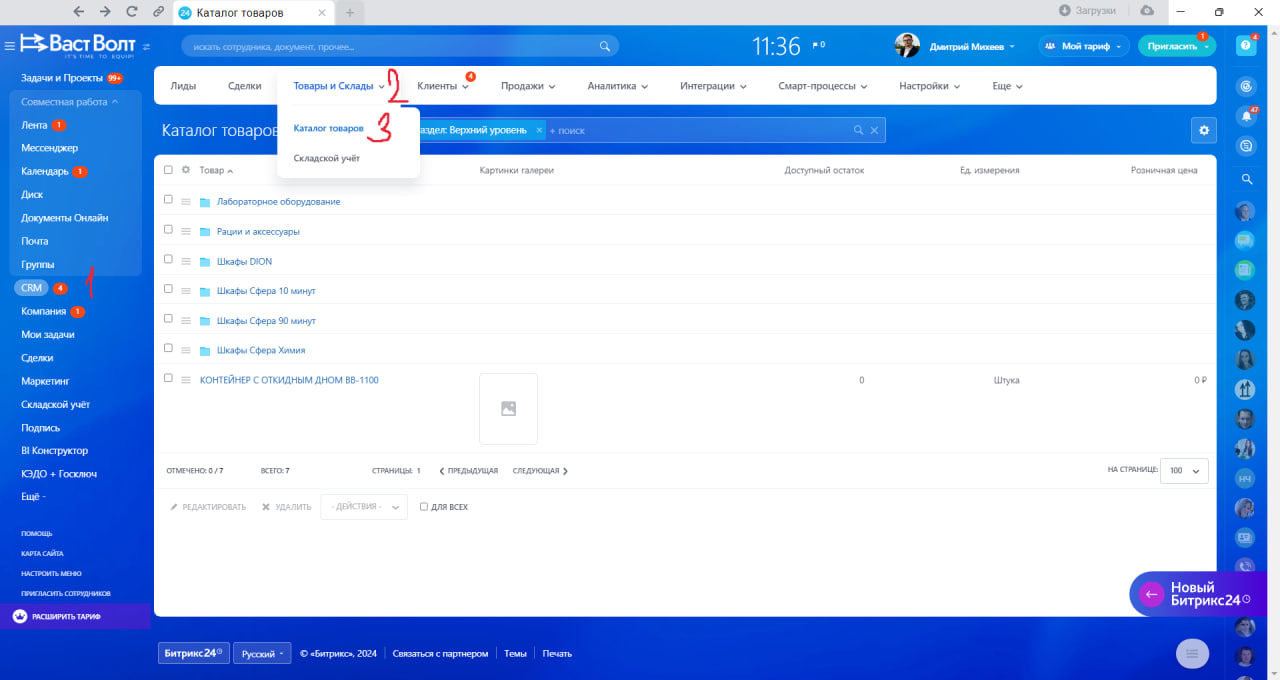
Task: Open the Шкафы Сфера 90 минут folder link
Action: point(266,321)
